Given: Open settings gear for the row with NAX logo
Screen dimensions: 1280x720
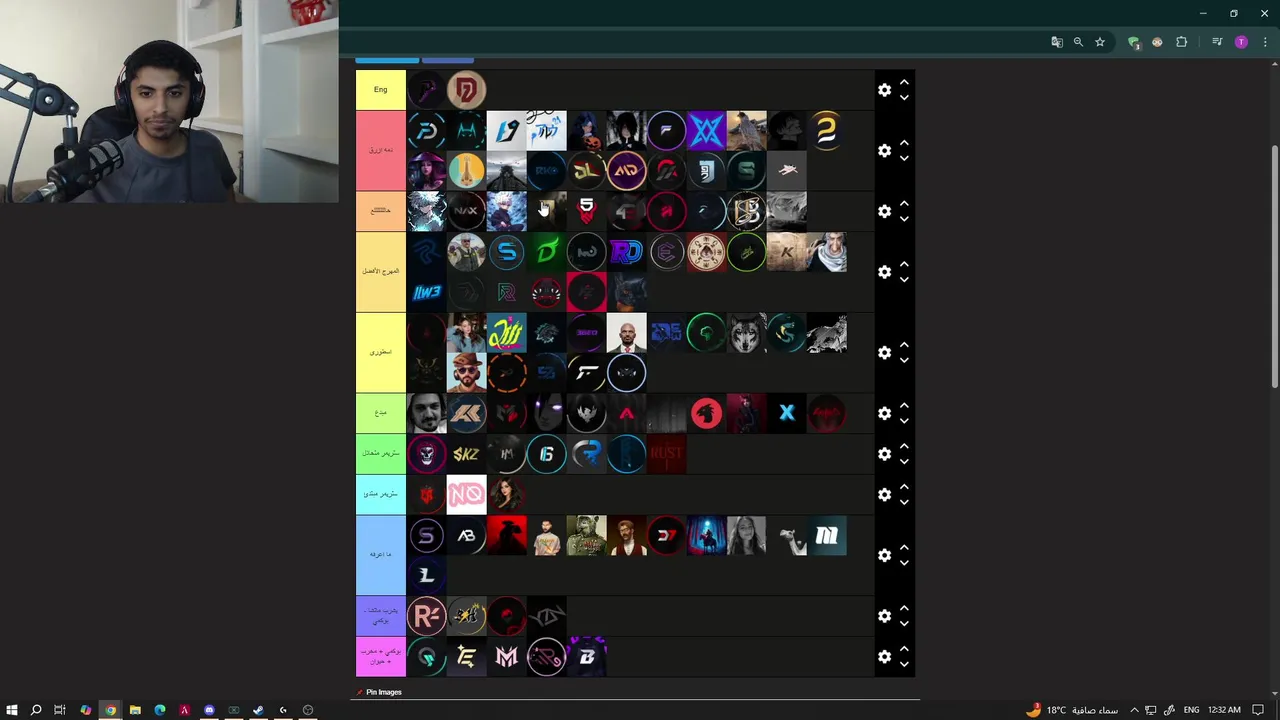Looking at the screenshot, I should pyautogui.click(x=884, y=211).
